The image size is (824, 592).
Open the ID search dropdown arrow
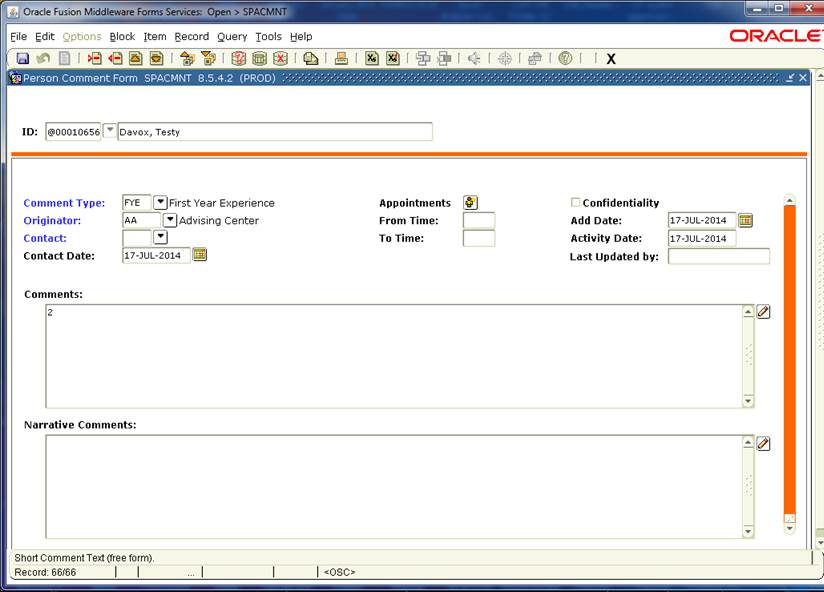click(110, 132)
